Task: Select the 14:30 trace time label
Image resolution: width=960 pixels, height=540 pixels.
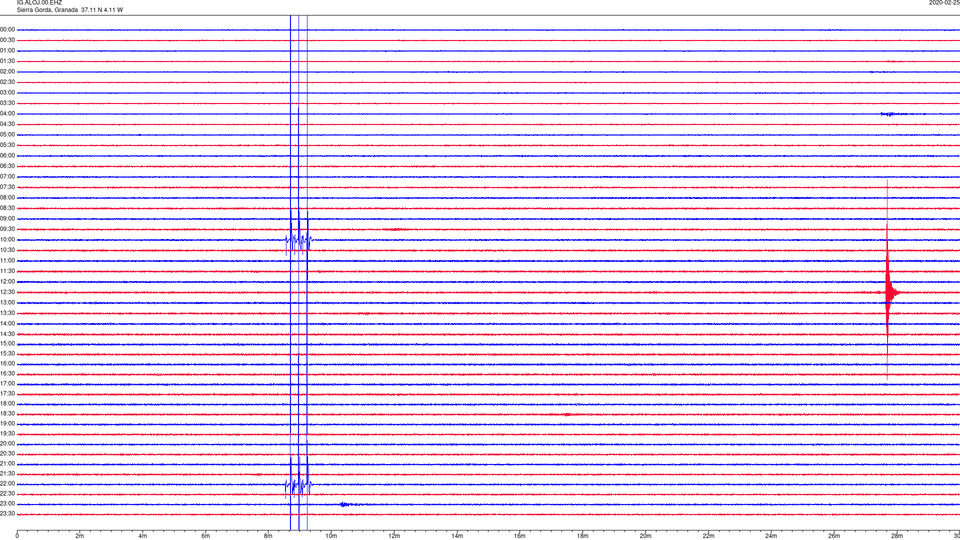Action: pyautogui.click(x=7, y=334)
